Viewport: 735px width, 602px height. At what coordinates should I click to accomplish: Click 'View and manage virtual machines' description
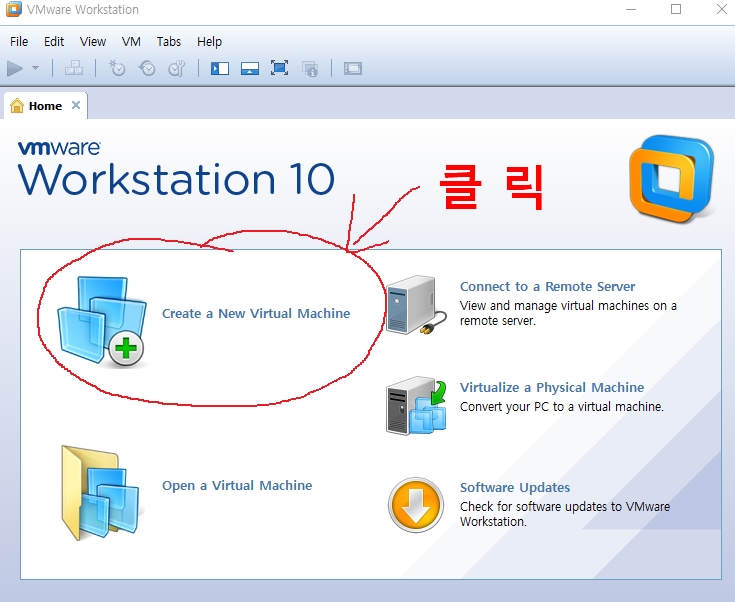click(568, 313)
